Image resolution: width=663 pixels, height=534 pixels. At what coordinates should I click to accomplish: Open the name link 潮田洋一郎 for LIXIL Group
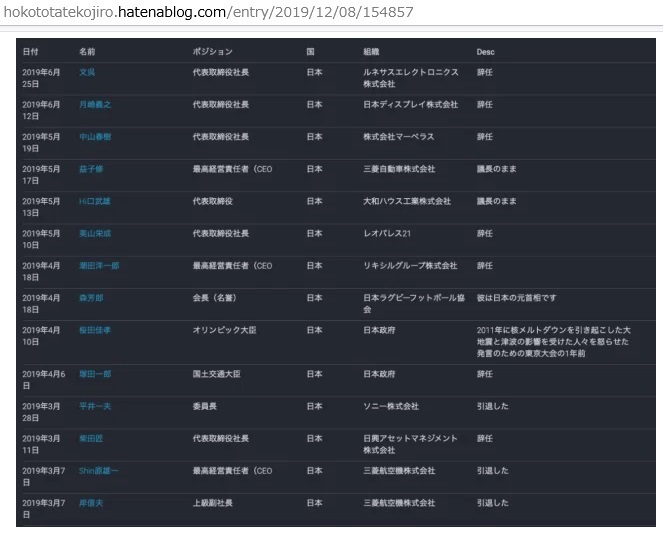[x=99, y=266]
